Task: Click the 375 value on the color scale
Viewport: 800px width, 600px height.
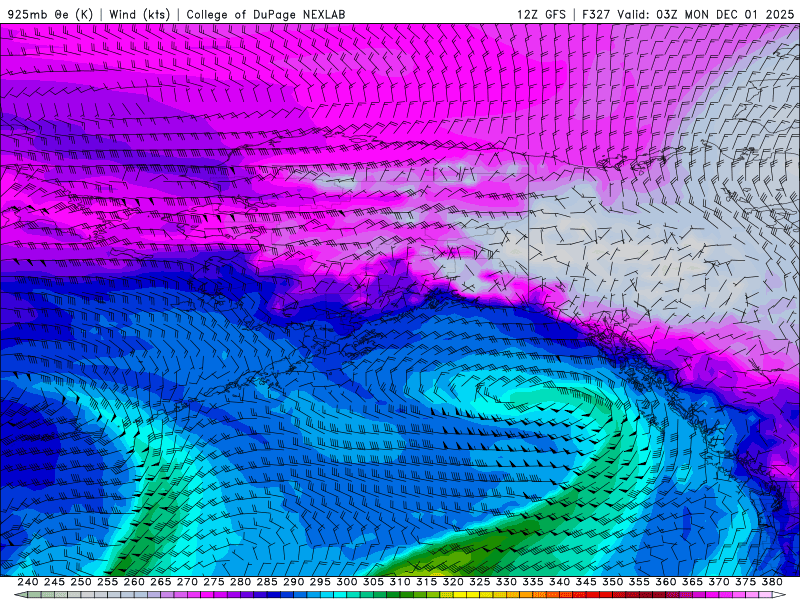Action: 745,582
